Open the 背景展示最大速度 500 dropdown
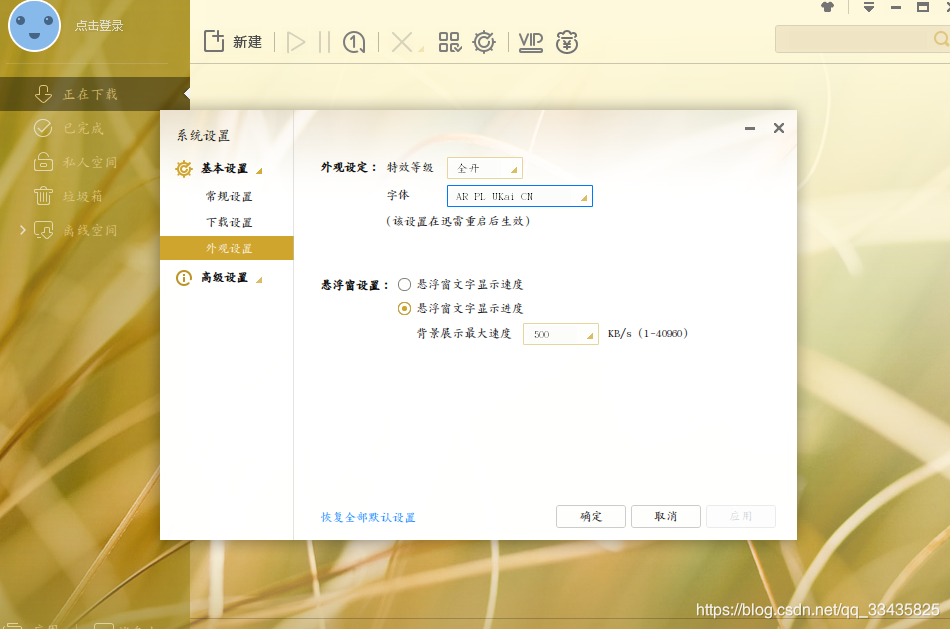The image size is (950, 629). point(560,334)
